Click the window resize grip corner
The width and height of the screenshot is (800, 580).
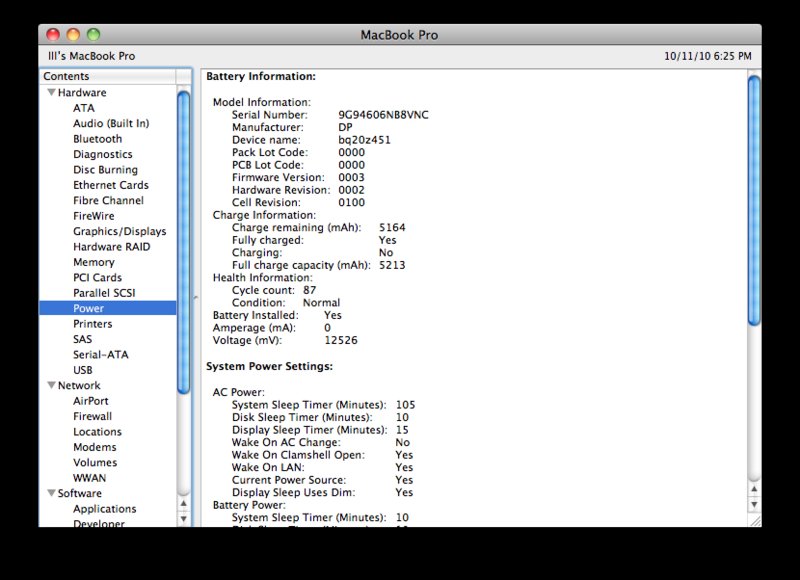point(754,520)
